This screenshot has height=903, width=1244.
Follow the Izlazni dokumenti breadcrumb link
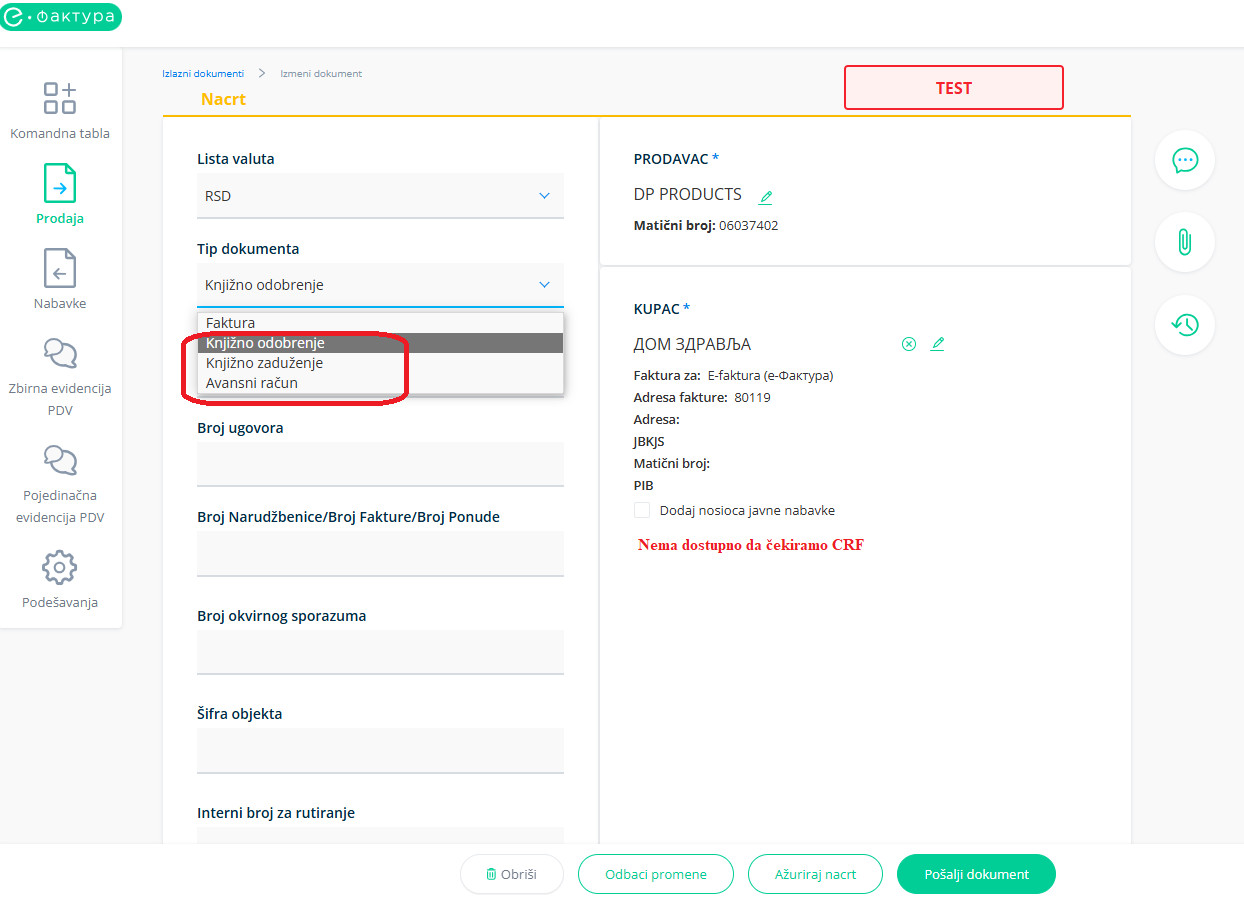203,74
